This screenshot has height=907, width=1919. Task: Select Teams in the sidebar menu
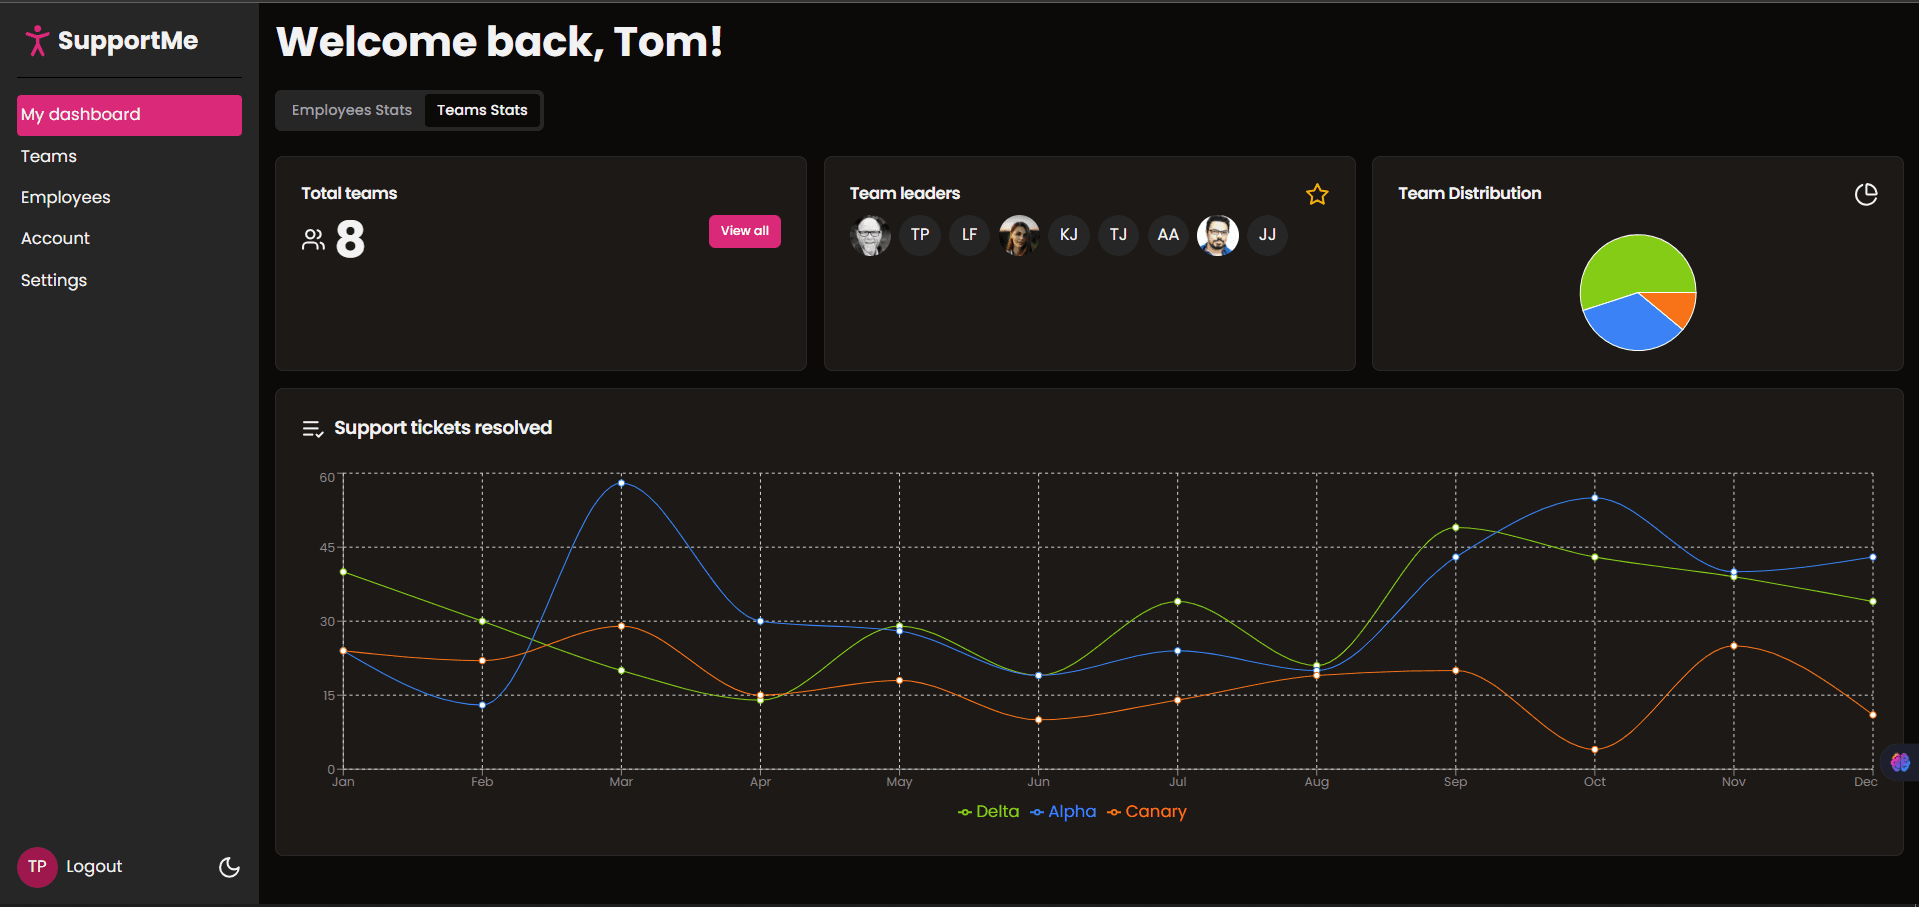click(x=48, y=156)
